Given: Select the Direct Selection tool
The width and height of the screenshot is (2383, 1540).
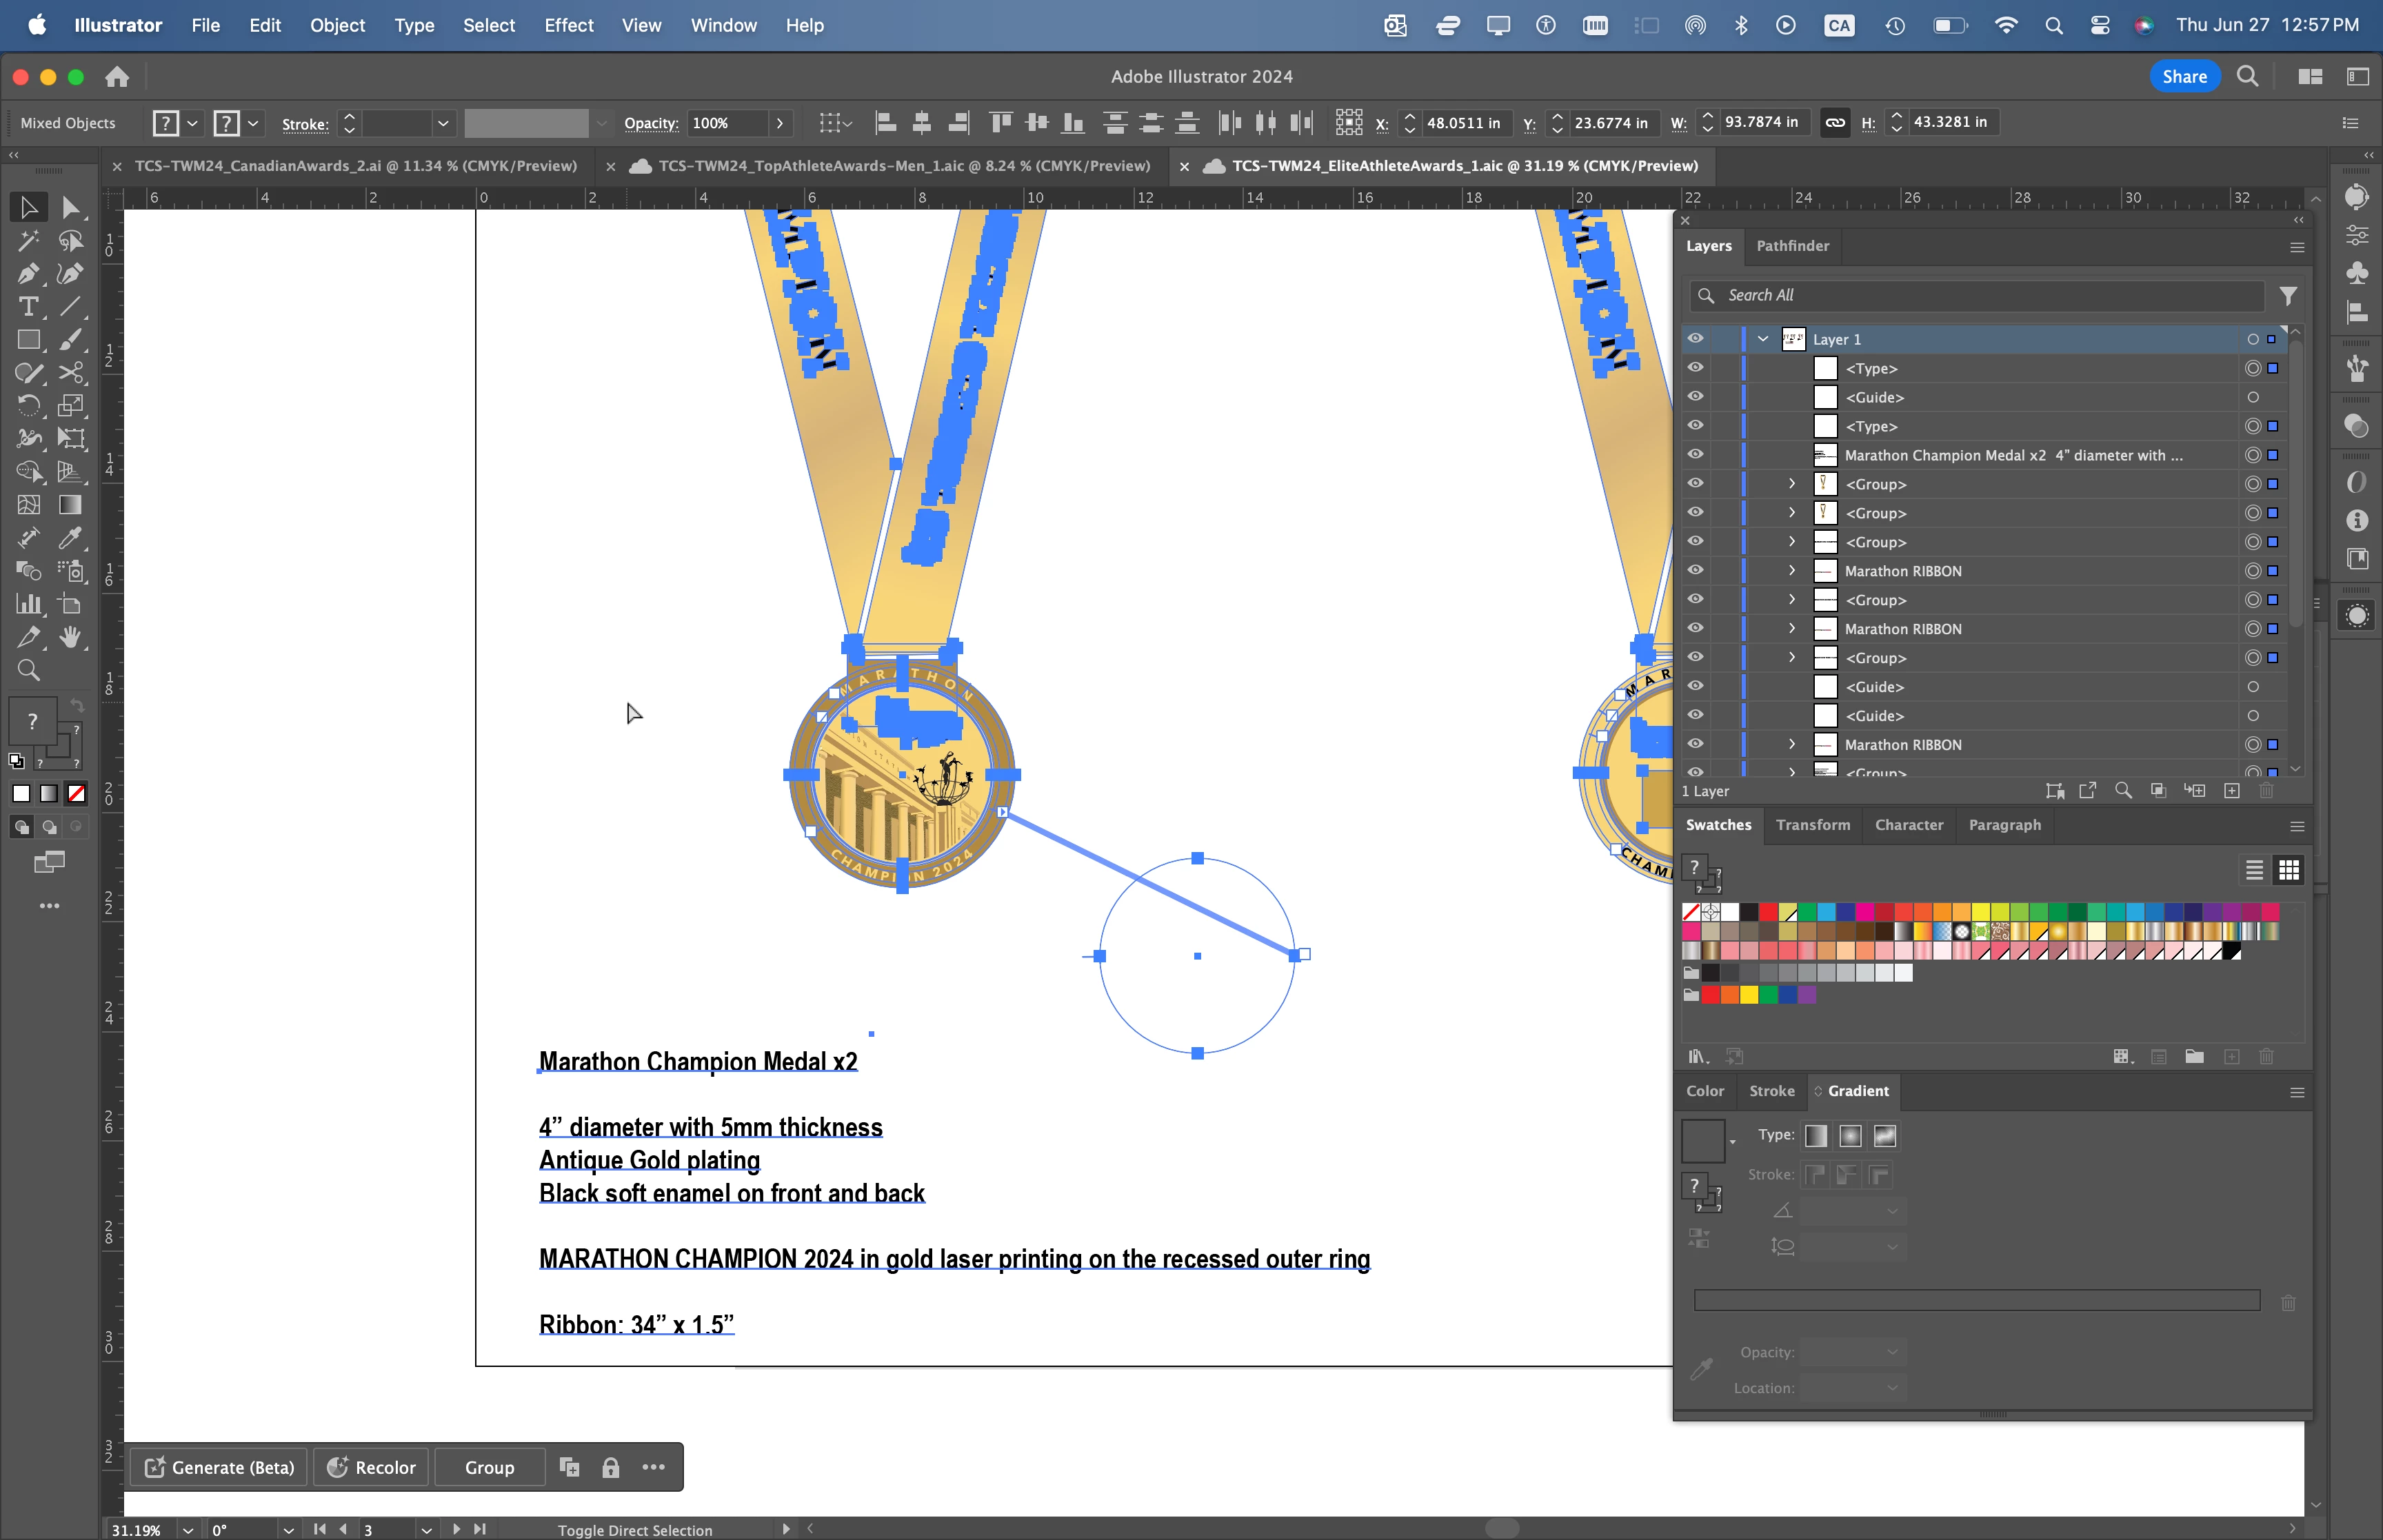Looking at the screenshot, I should coord(70,207).
